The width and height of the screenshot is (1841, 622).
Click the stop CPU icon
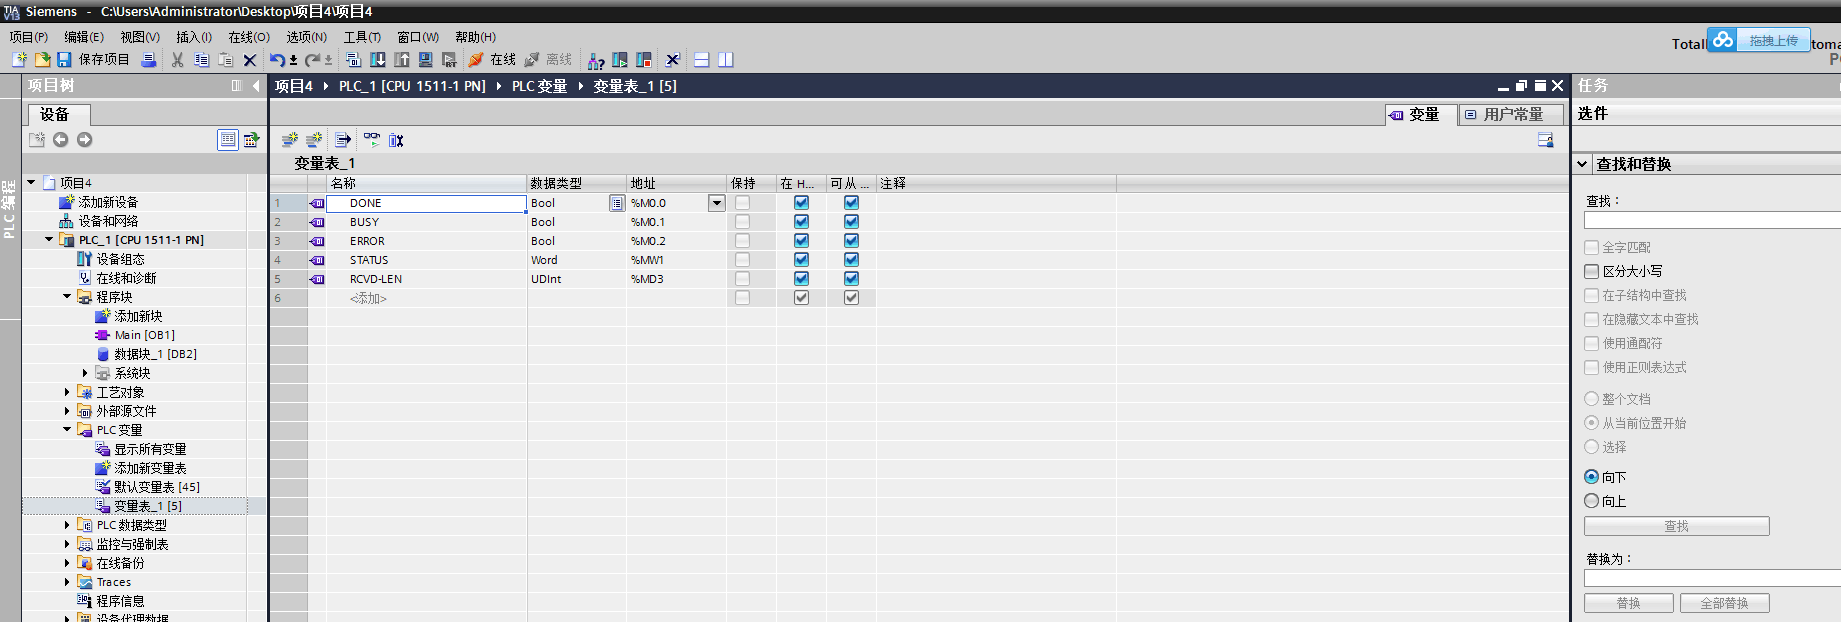click(644, 60)
